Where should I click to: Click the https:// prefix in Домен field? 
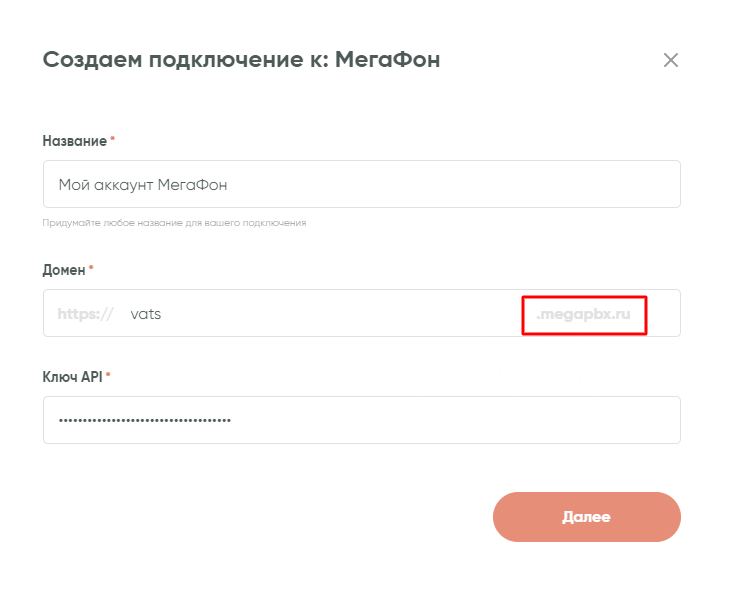coord(85,314)
